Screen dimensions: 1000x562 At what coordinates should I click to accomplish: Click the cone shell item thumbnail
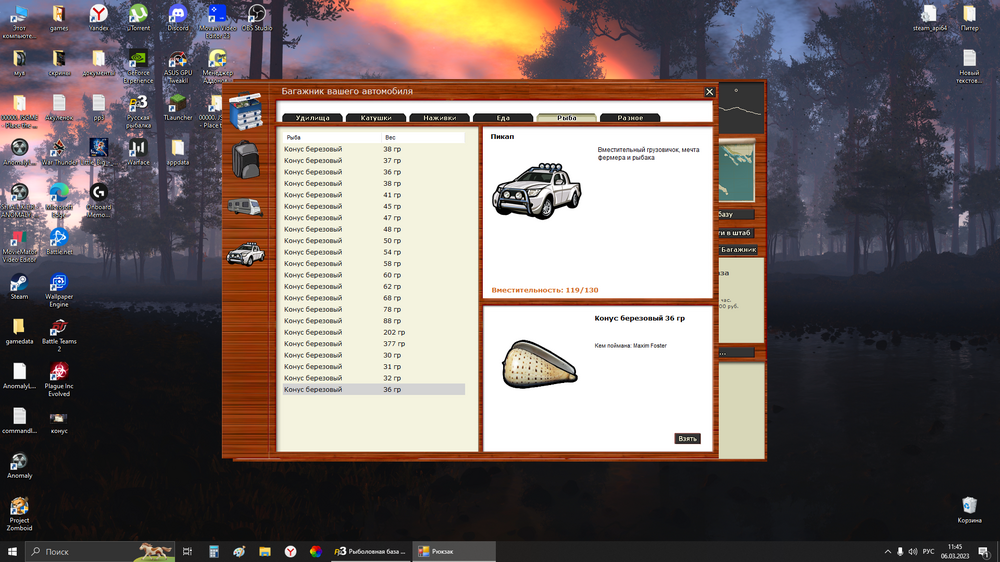tap(539, 365)
